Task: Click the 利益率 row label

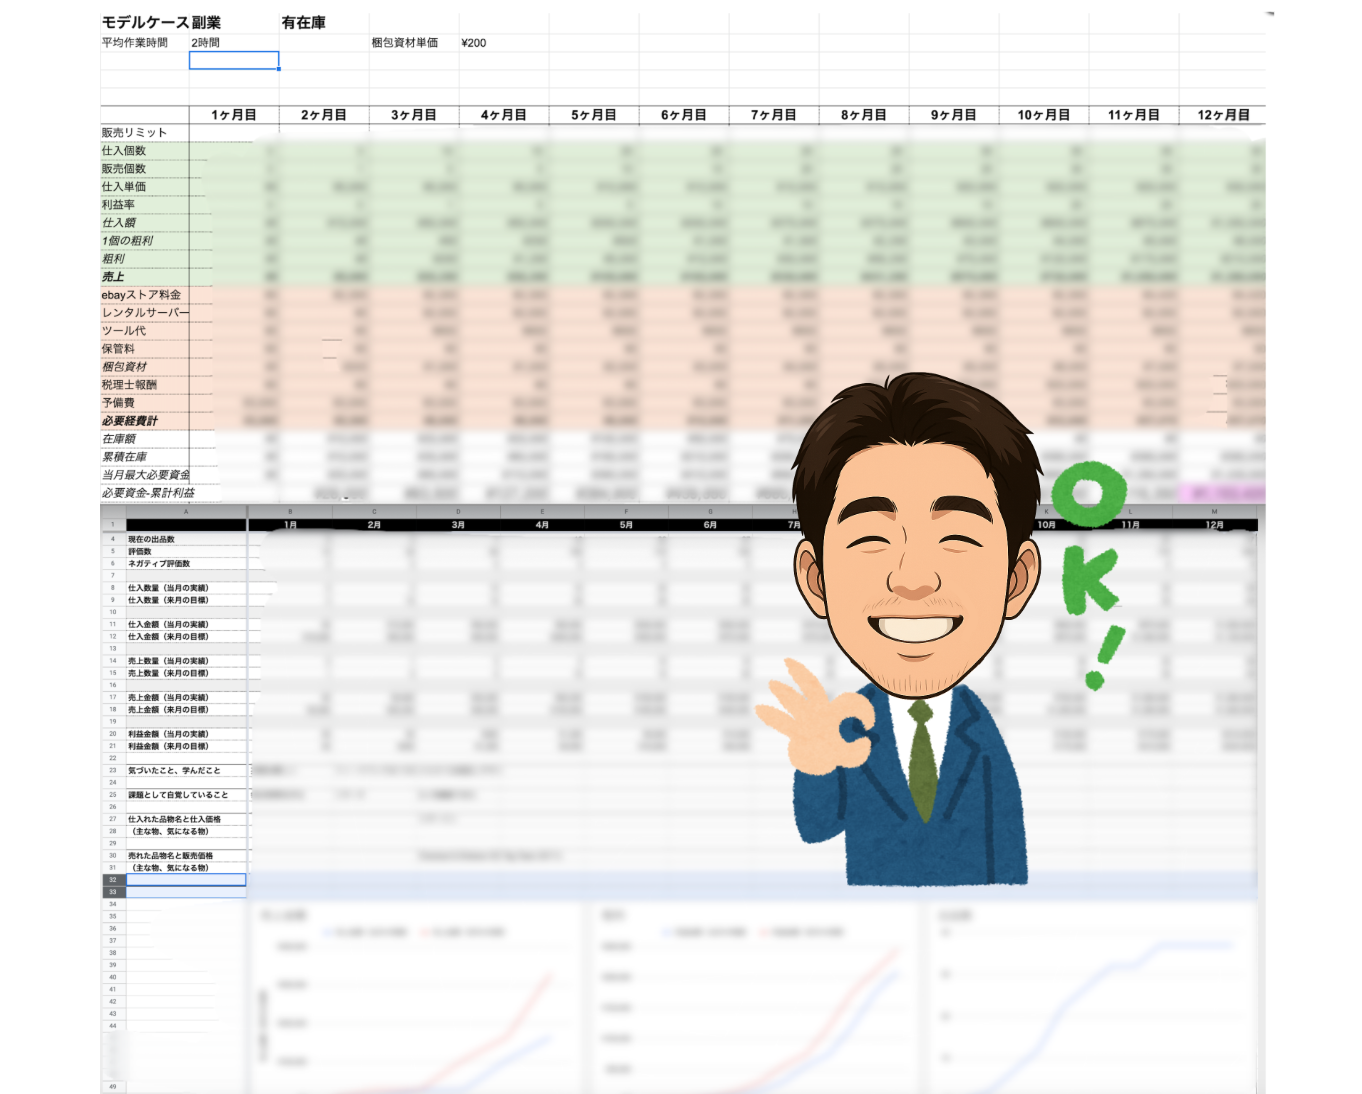Action: pos(118,205)
